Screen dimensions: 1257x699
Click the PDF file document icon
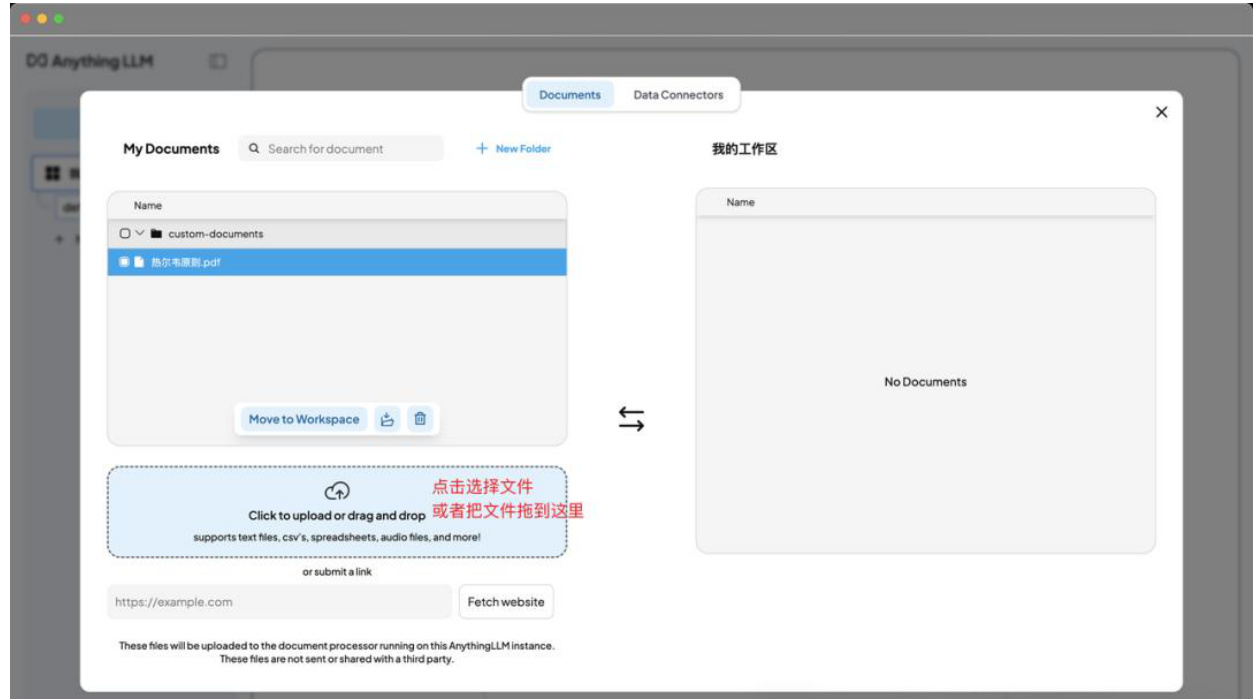[x=140, y=262]
